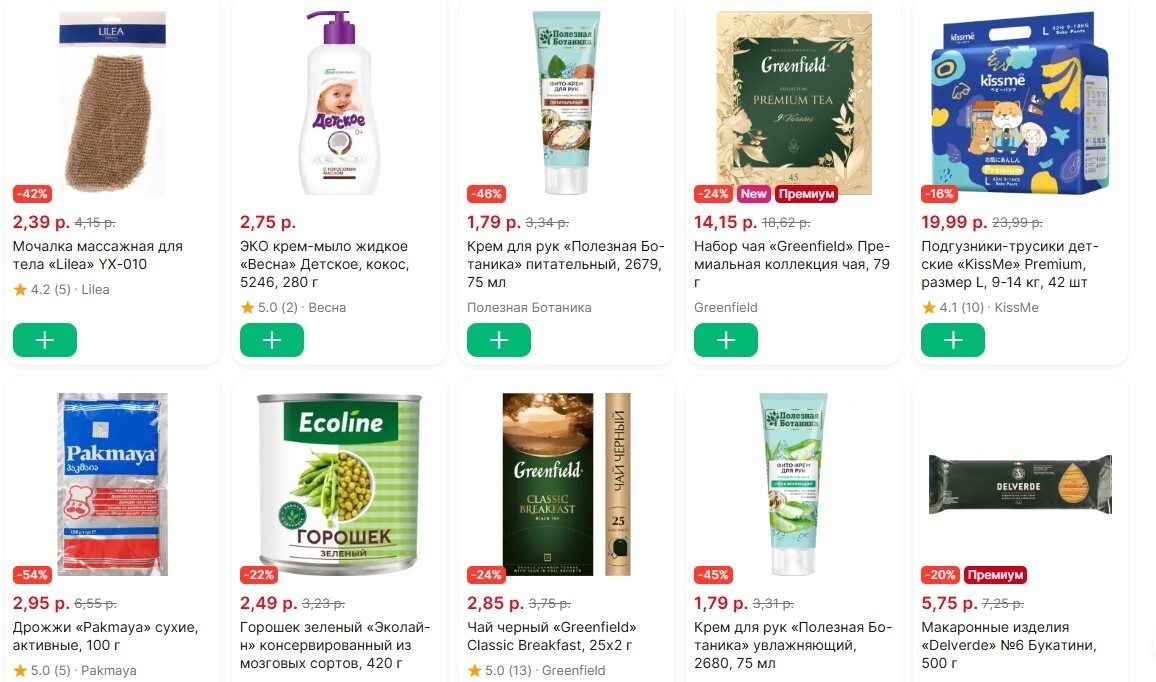
Task: Open the Lilea 4.2 star rating
Action: click(x=42, y=290)
